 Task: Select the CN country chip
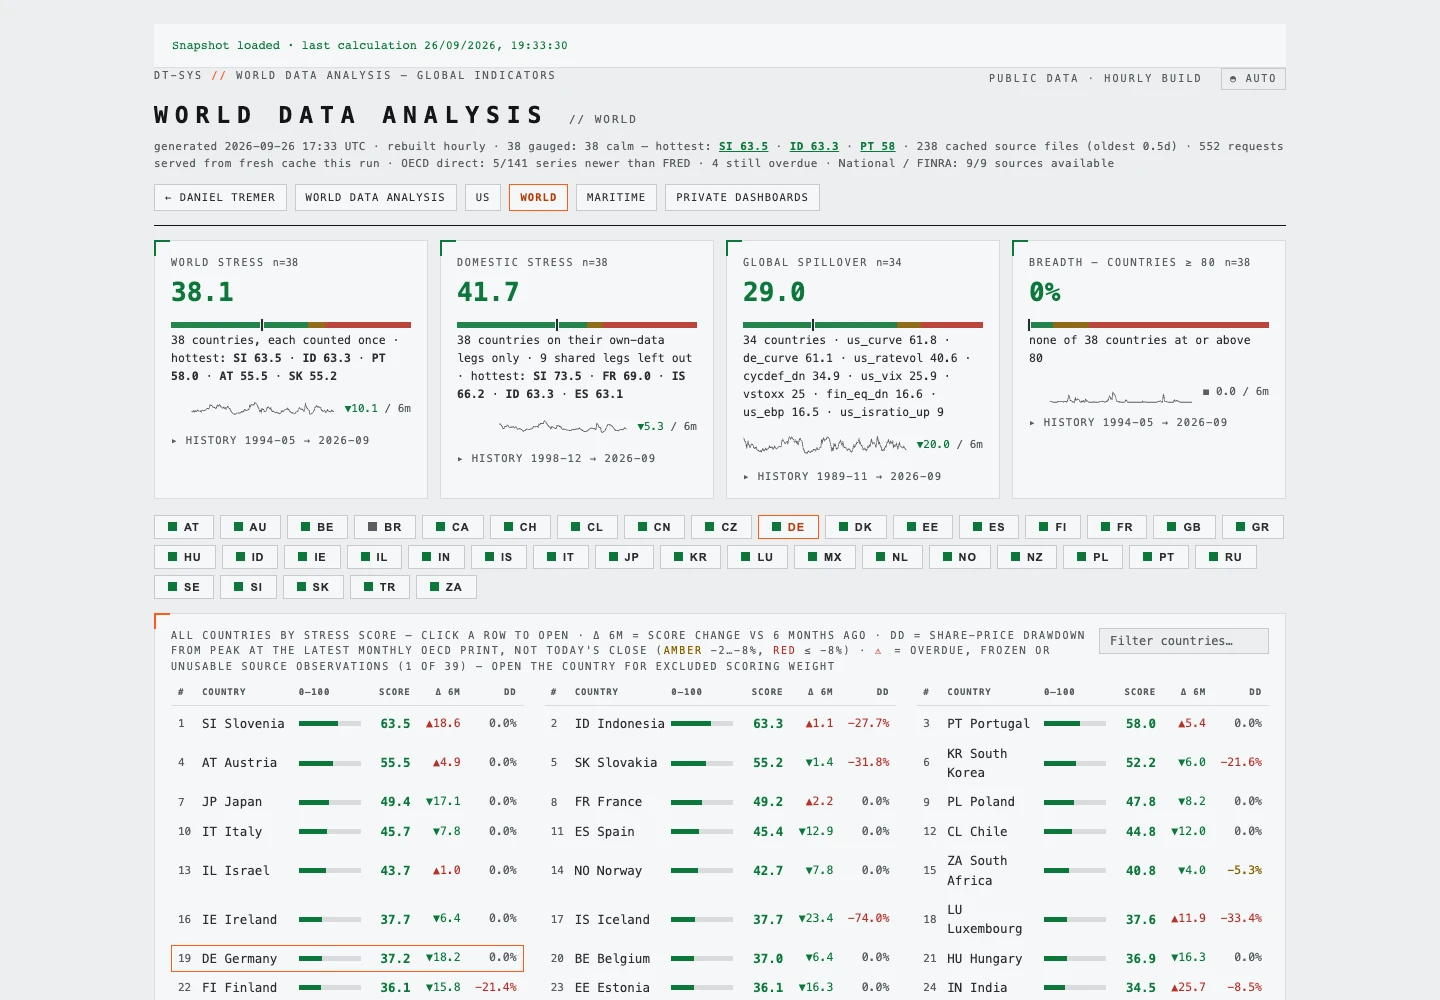[654, 527]
